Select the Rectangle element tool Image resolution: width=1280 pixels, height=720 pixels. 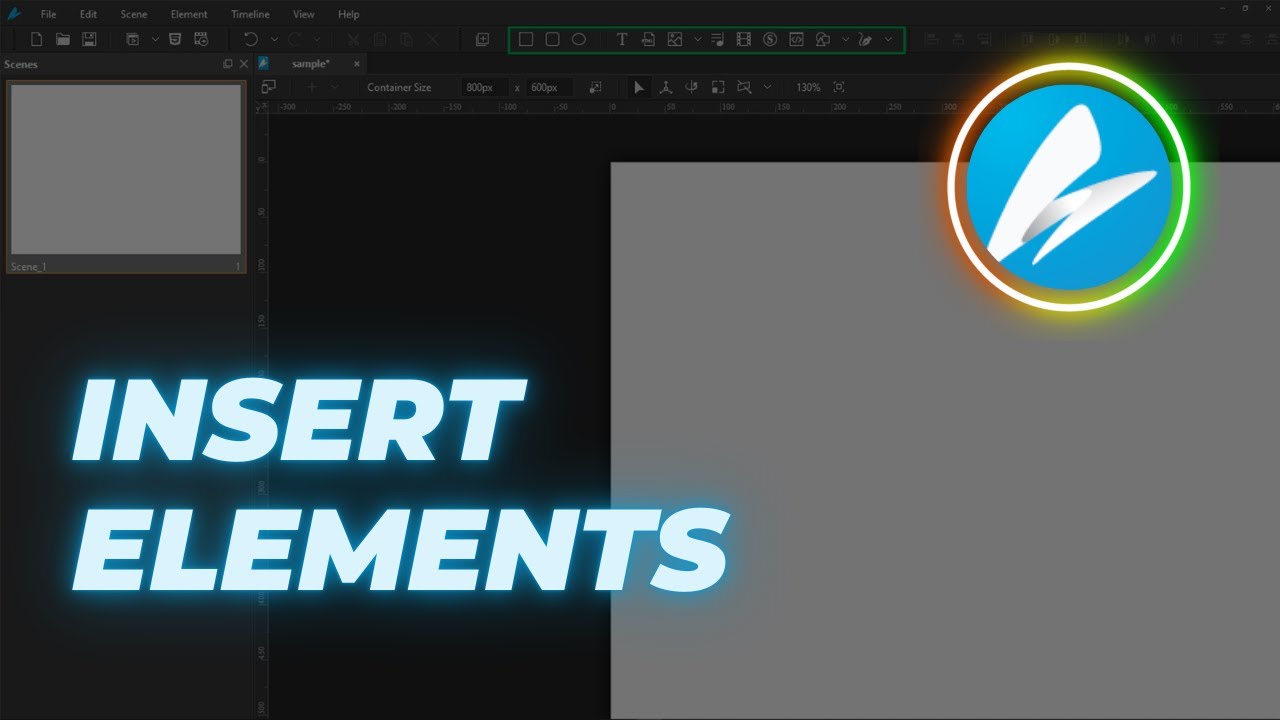(526, 40)
